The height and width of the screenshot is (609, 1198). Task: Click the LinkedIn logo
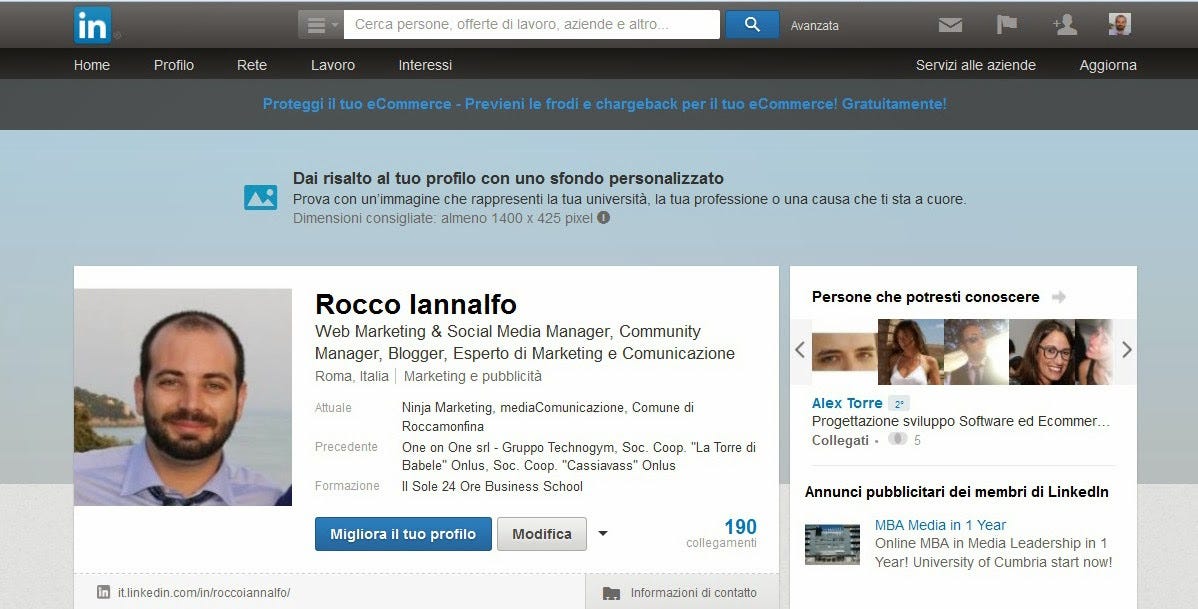[92, 25]
